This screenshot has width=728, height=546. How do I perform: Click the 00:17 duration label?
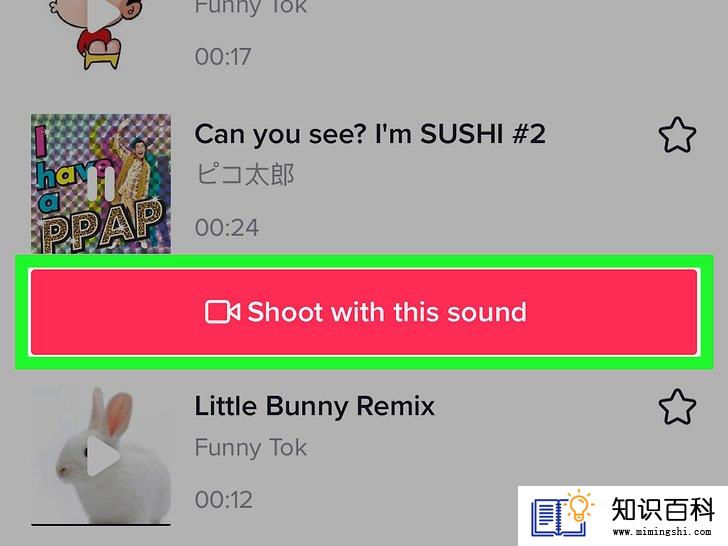223,57
